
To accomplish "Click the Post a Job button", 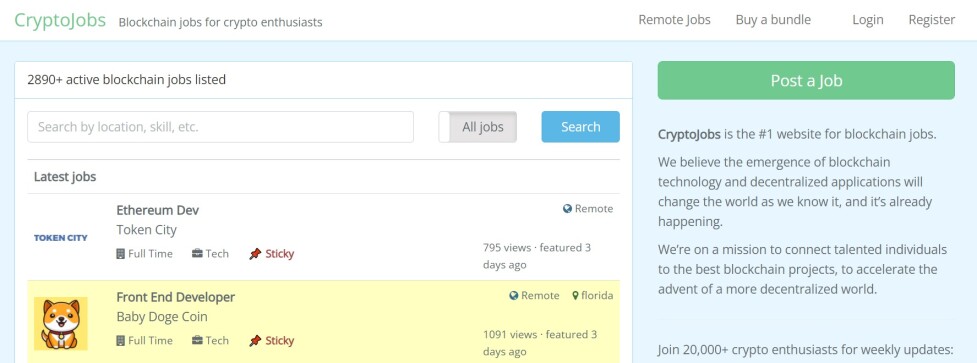I will coord(806,80).
